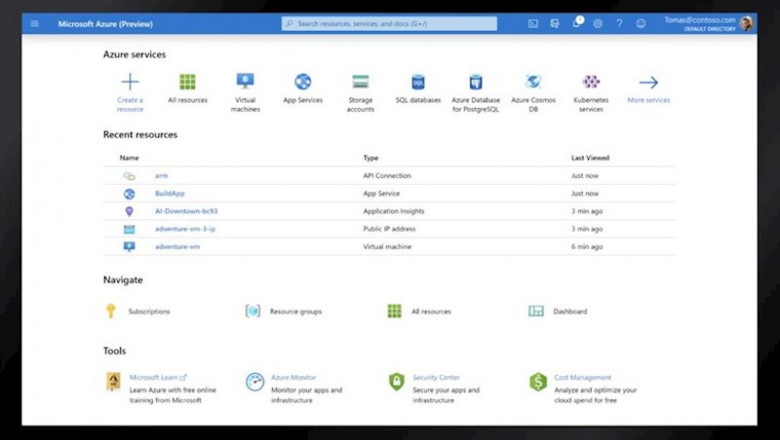Click the BuildApp row globe icon
Screen dimensions: 780x440
(129, 194)
